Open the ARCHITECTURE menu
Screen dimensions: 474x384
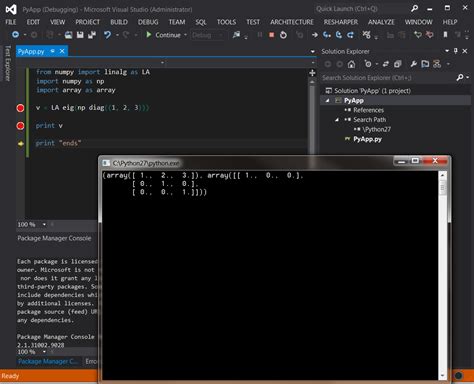pyautogui.click(x=292, y=22)
